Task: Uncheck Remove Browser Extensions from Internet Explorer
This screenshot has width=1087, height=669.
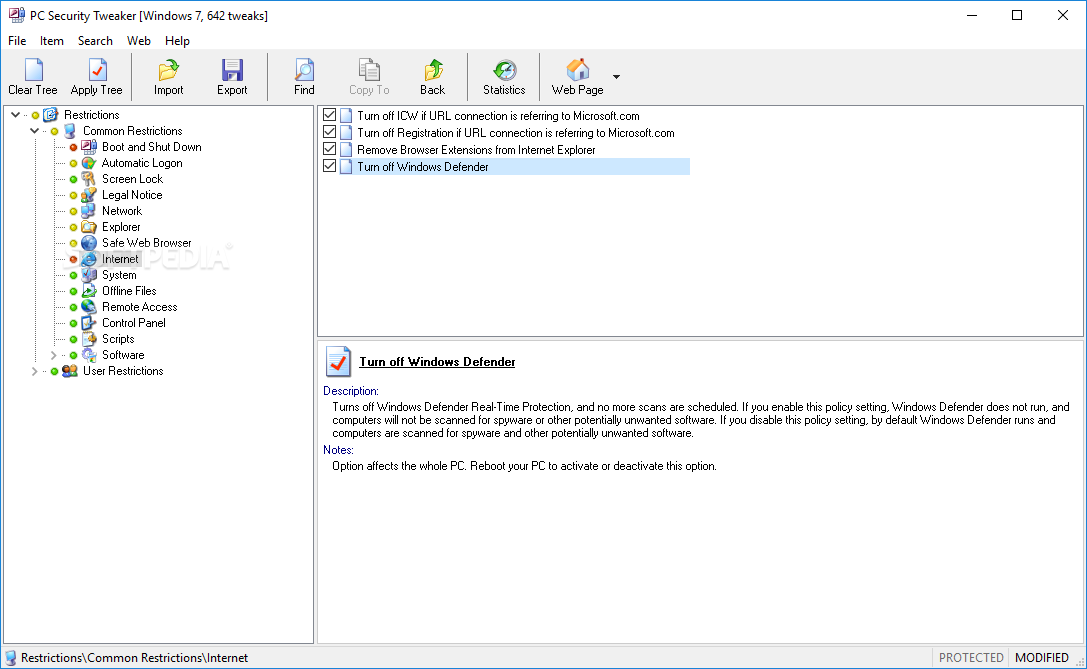Action: point(330,149)
